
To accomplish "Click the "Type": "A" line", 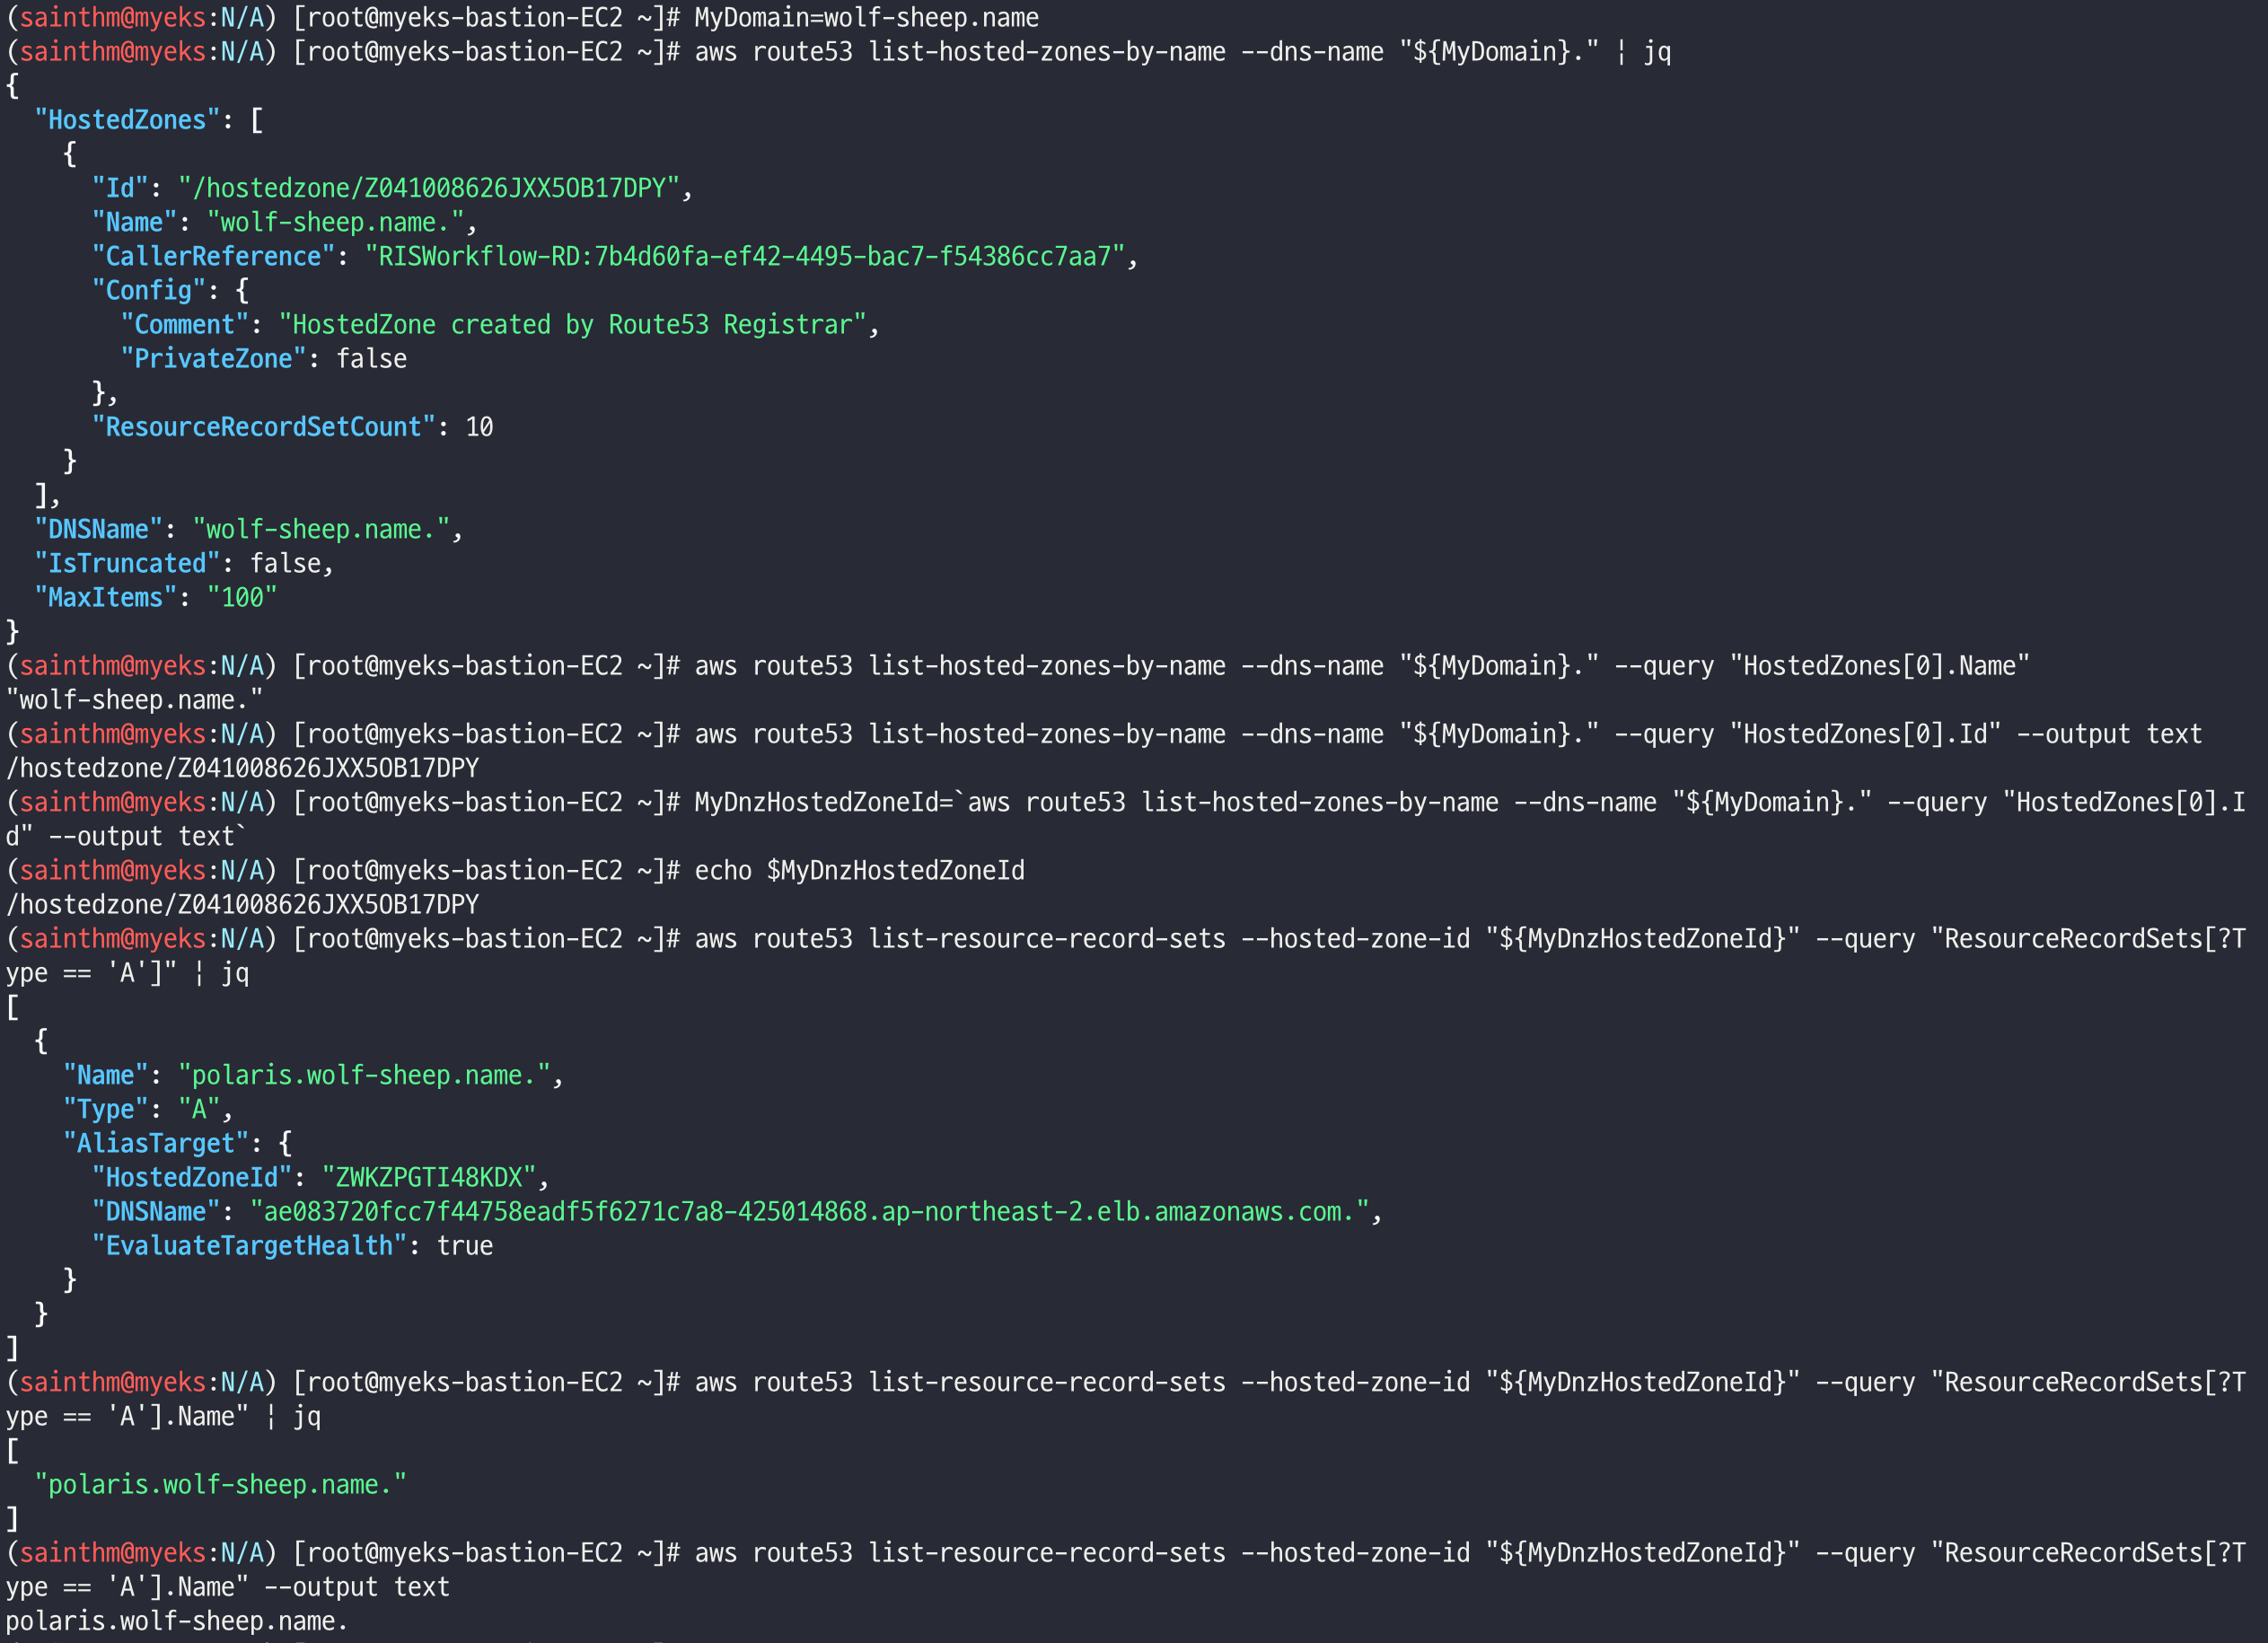I will pos(148,1109).
